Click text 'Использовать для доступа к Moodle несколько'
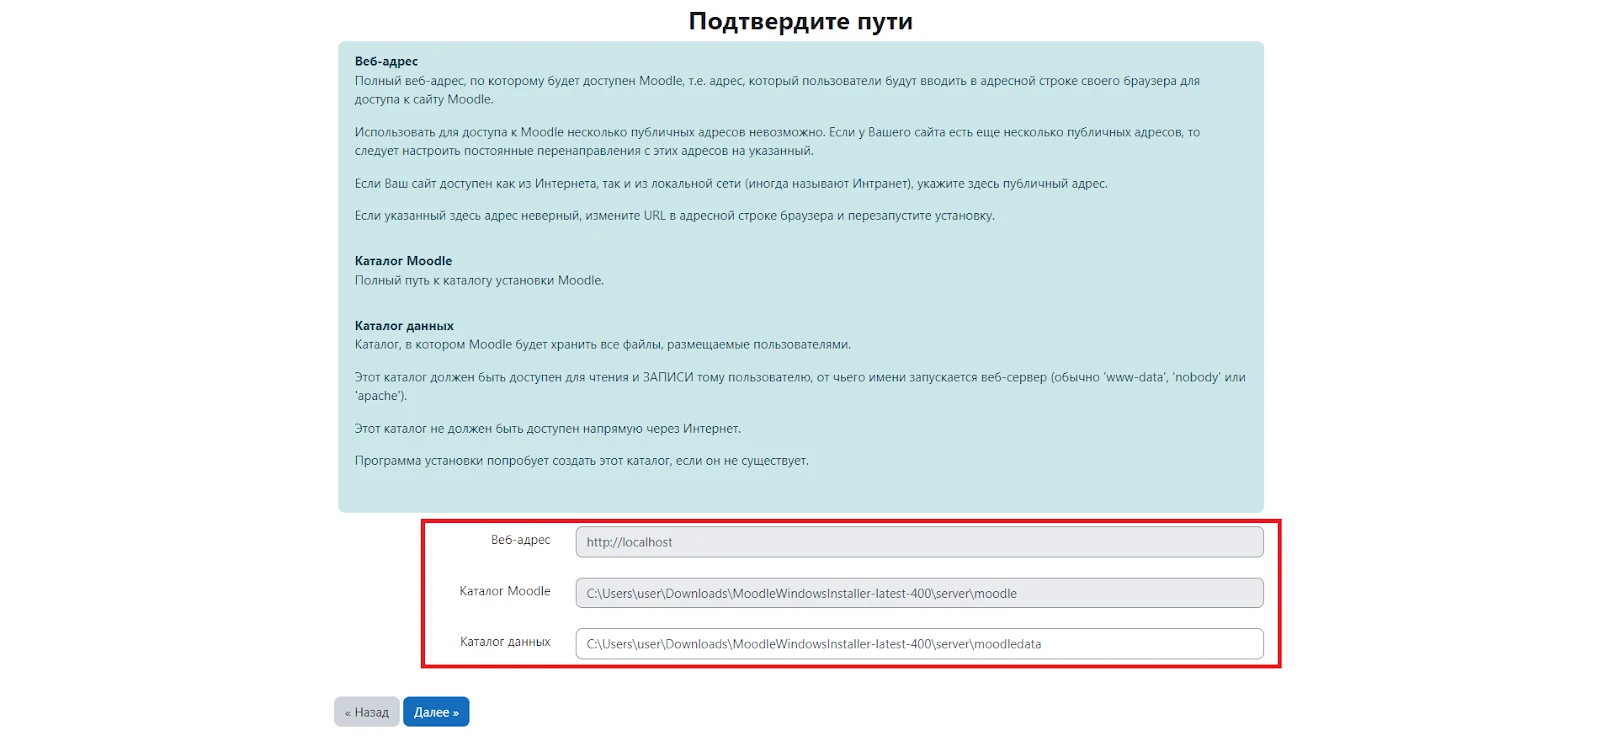The width and height of the screenshot is (1600, 736). [492, 132]
